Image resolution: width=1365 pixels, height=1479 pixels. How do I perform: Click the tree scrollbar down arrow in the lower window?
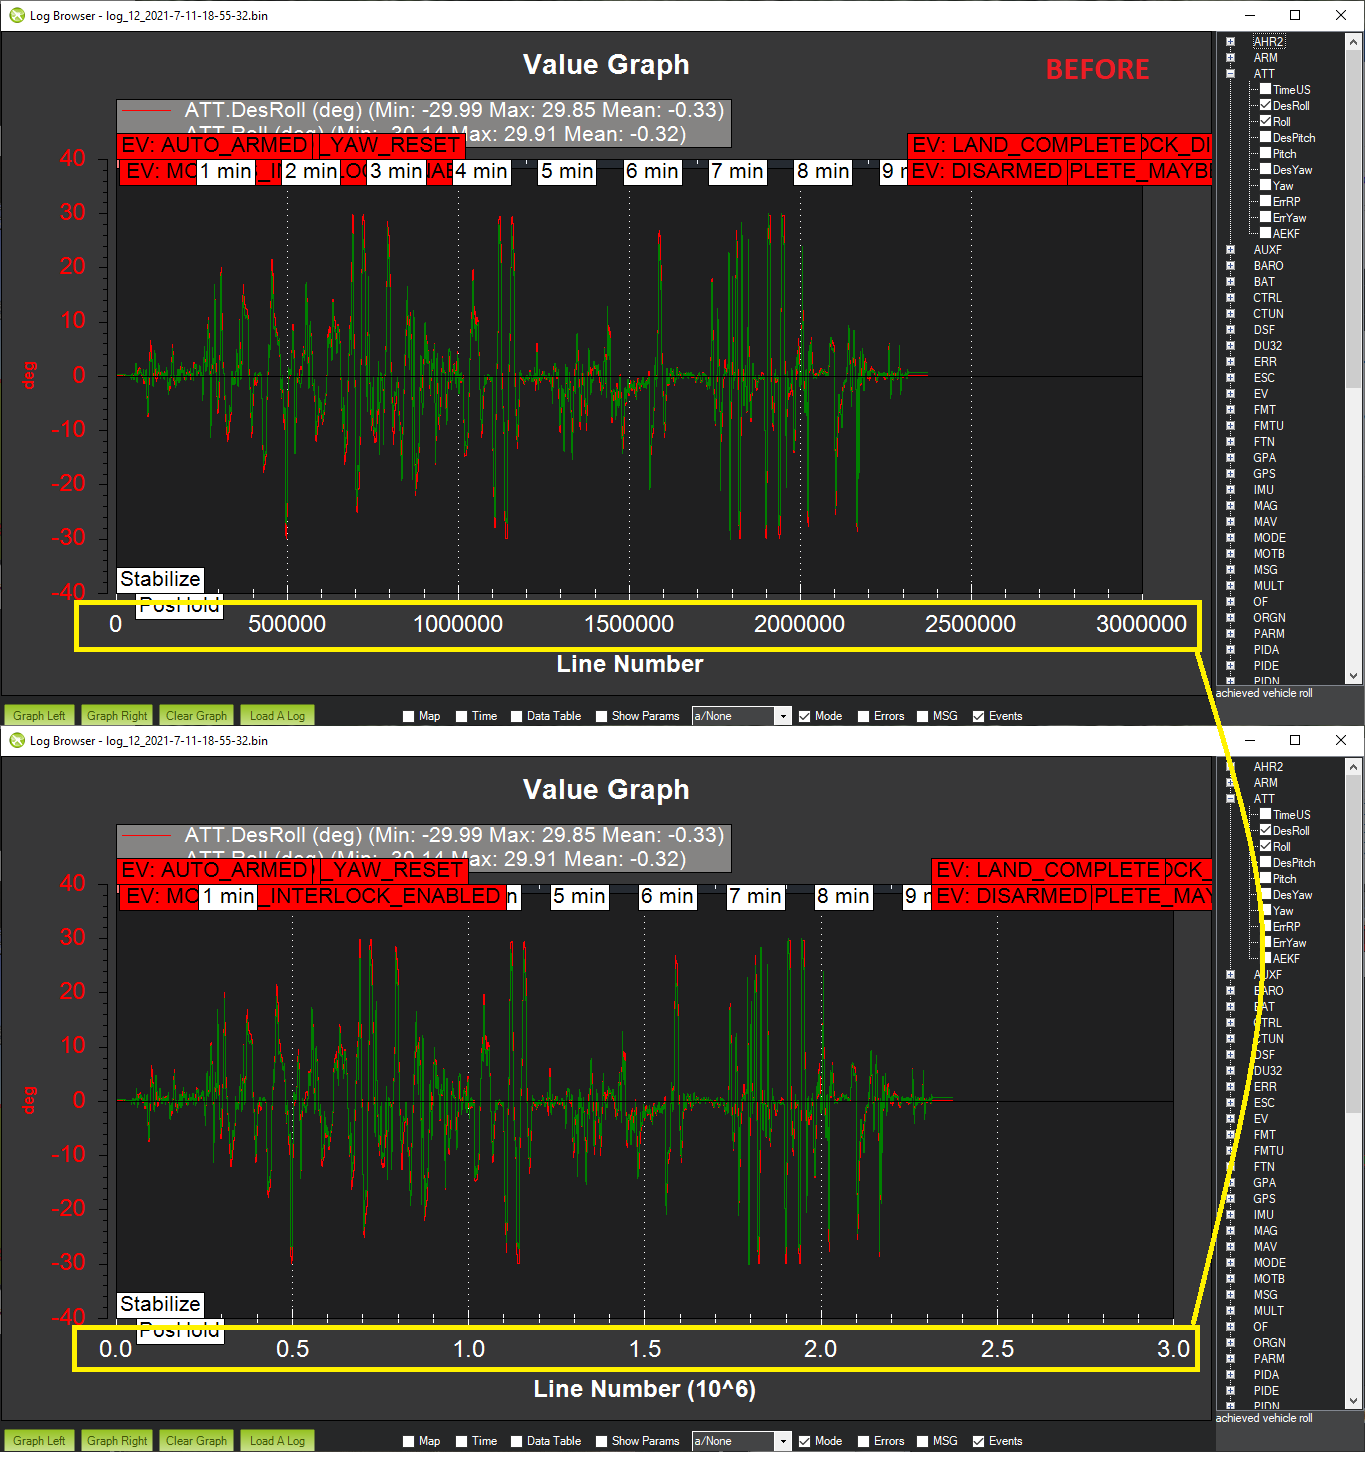pos(1354,1401)
